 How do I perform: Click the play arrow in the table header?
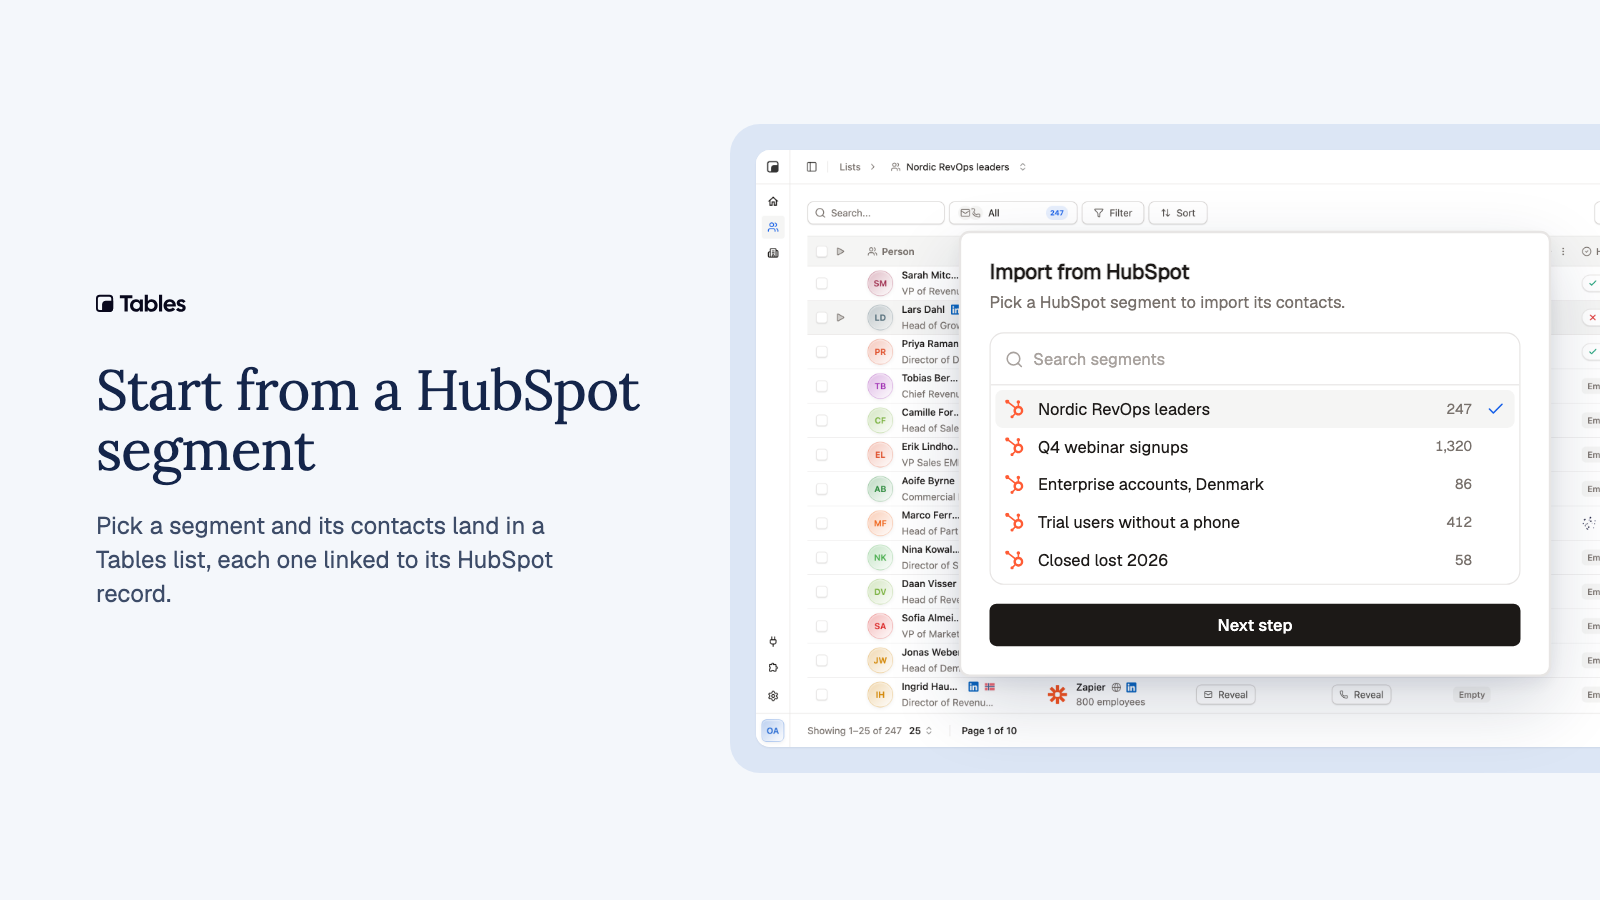click(x=841, y=252)
